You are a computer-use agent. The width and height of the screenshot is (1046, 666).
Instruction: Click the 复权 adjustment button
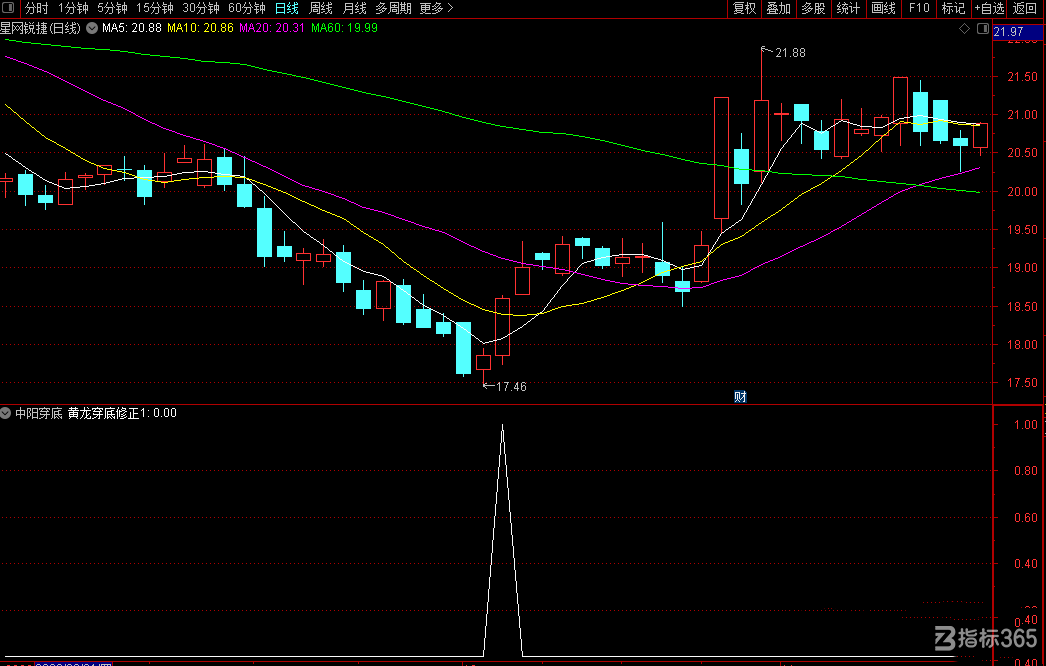click(x=744, y=8)
